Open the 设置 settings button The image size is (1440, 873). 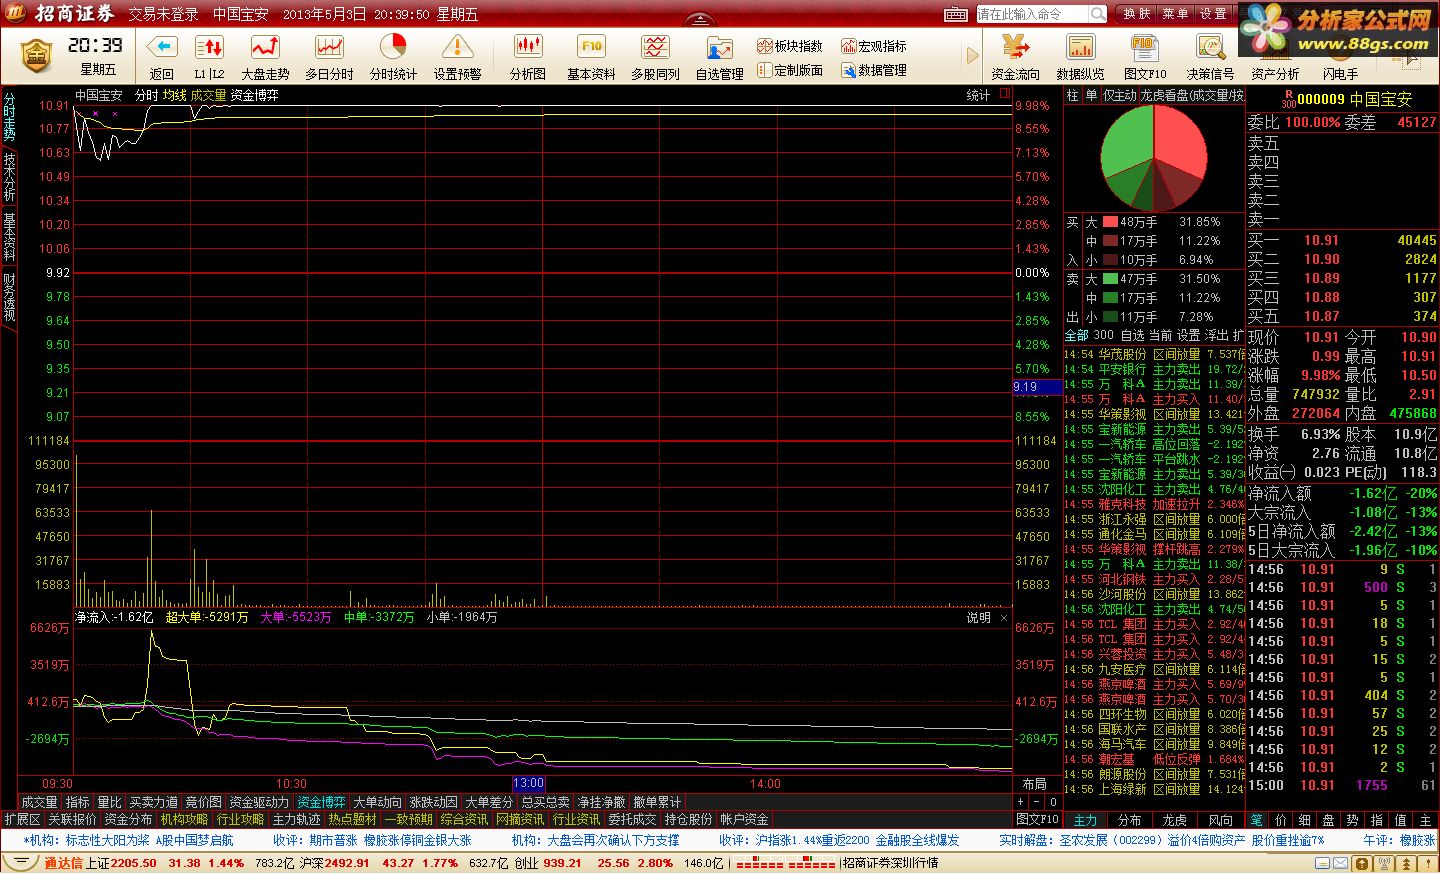(1213, 14)
